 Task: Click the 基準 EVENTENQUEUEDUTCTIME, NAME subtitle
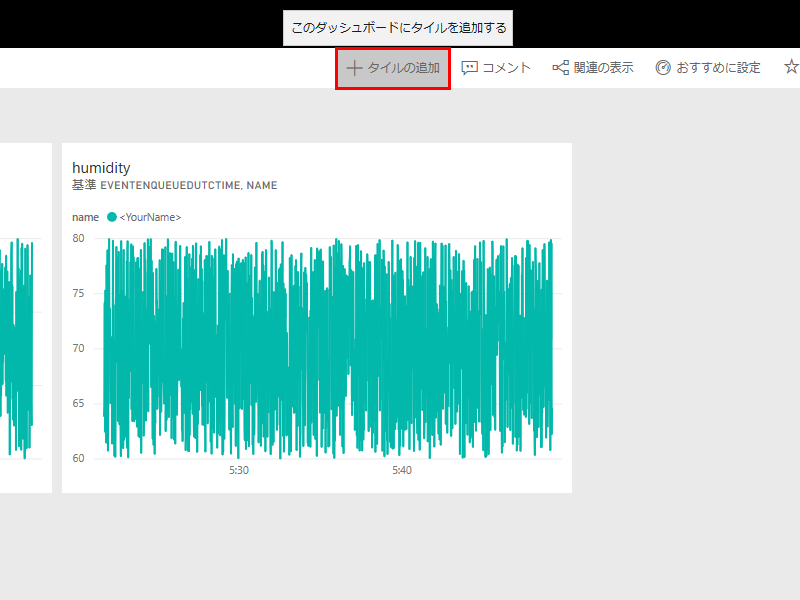(174, 186)
